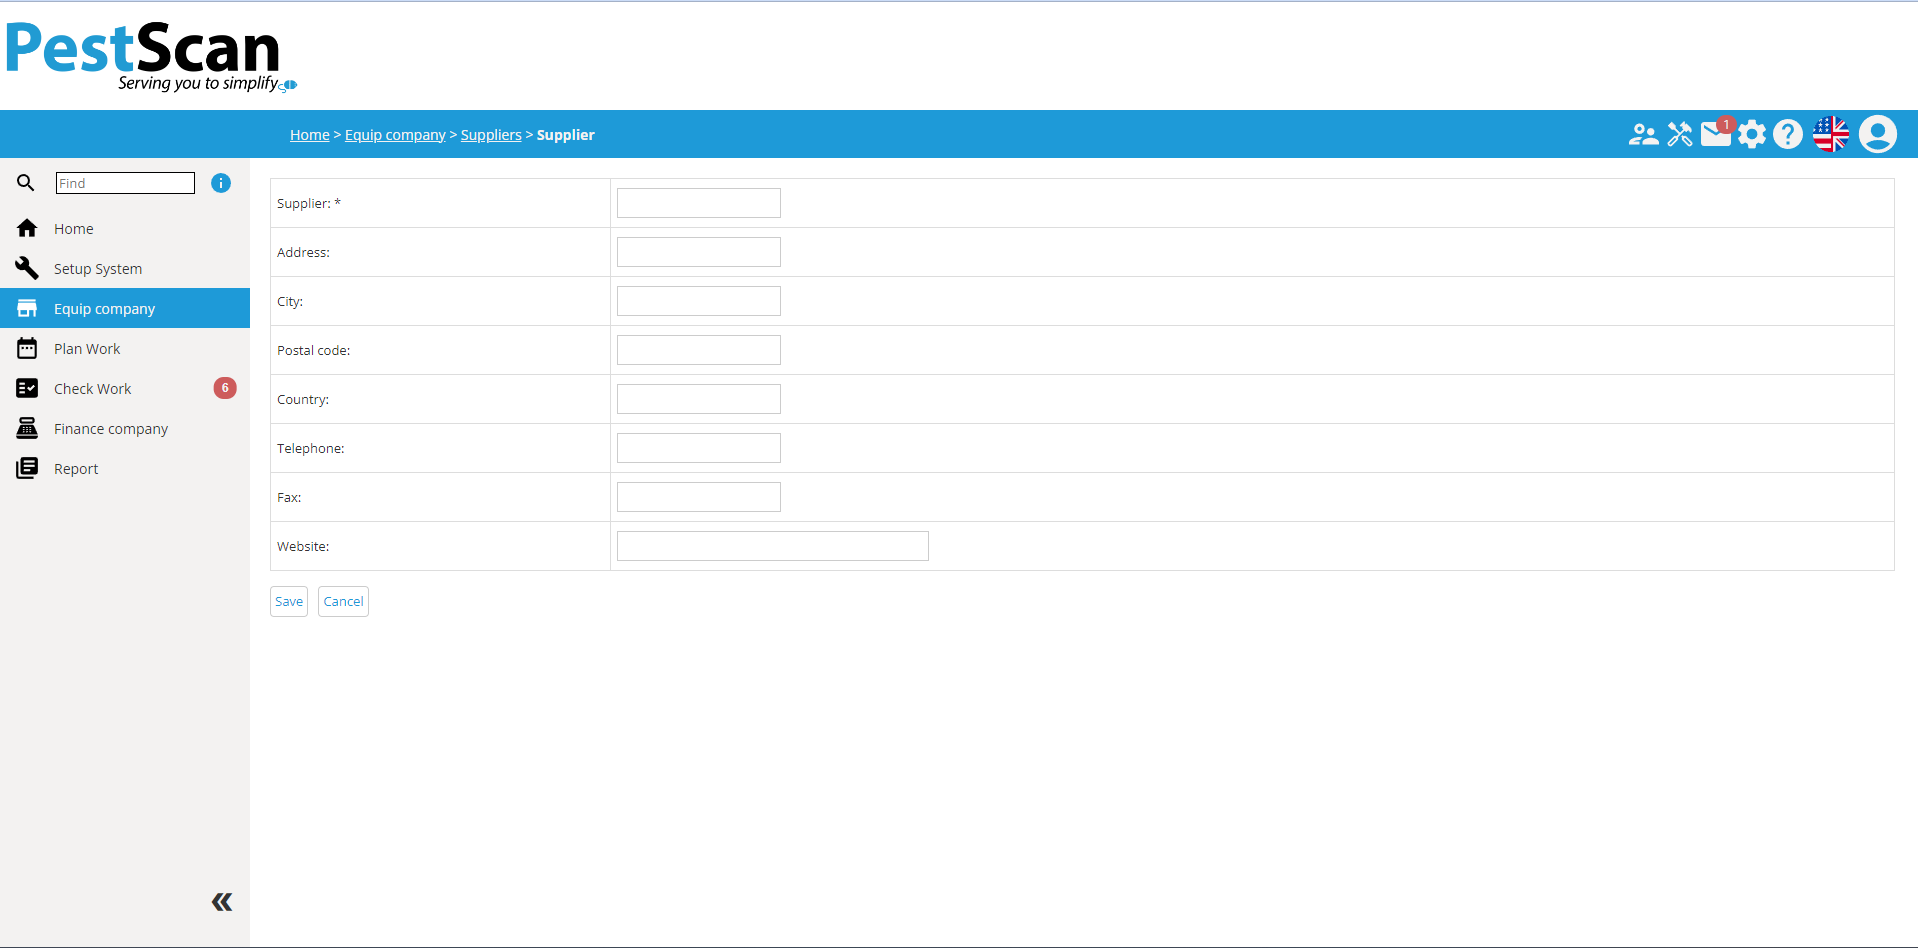Follow the Suppliers breadcrumb link
This screenshot has height=948, width=1918.
tap(491, 135)
